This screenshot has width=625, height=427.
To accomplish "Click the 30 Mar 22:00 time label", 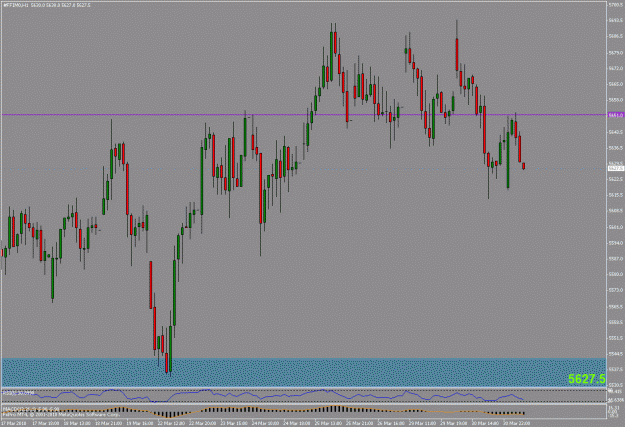I will (x=517, y=423).
